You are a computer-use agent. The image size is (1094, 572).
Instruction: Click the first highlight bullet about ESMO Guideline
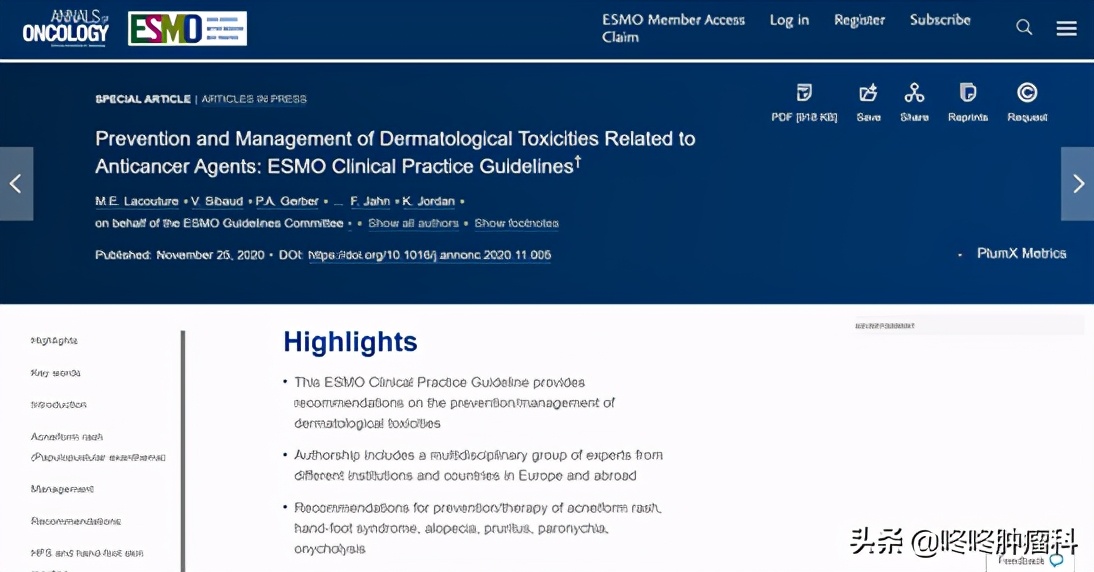tap(454, 403)
